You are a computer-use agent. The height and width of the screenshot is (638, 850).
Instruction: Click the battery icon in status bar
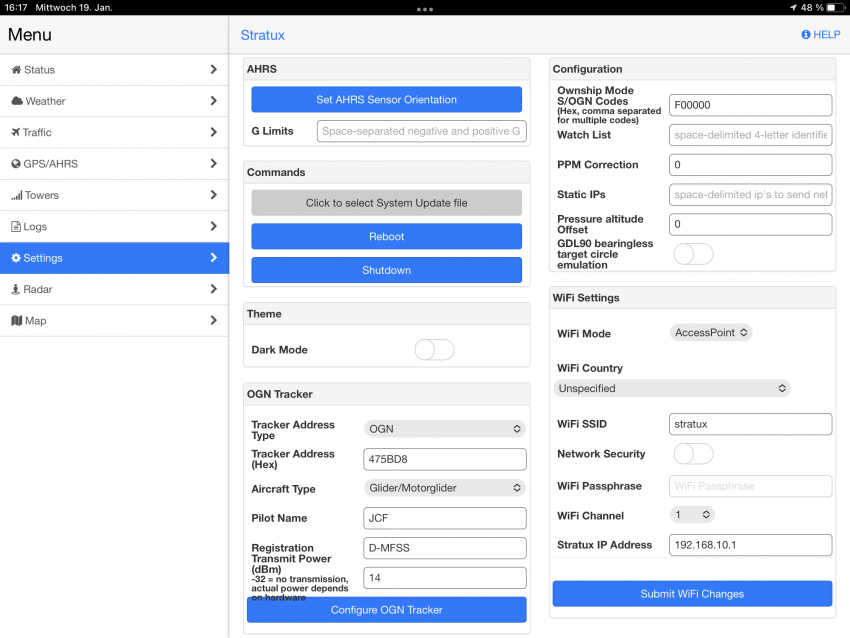click(x=835, y=8)
